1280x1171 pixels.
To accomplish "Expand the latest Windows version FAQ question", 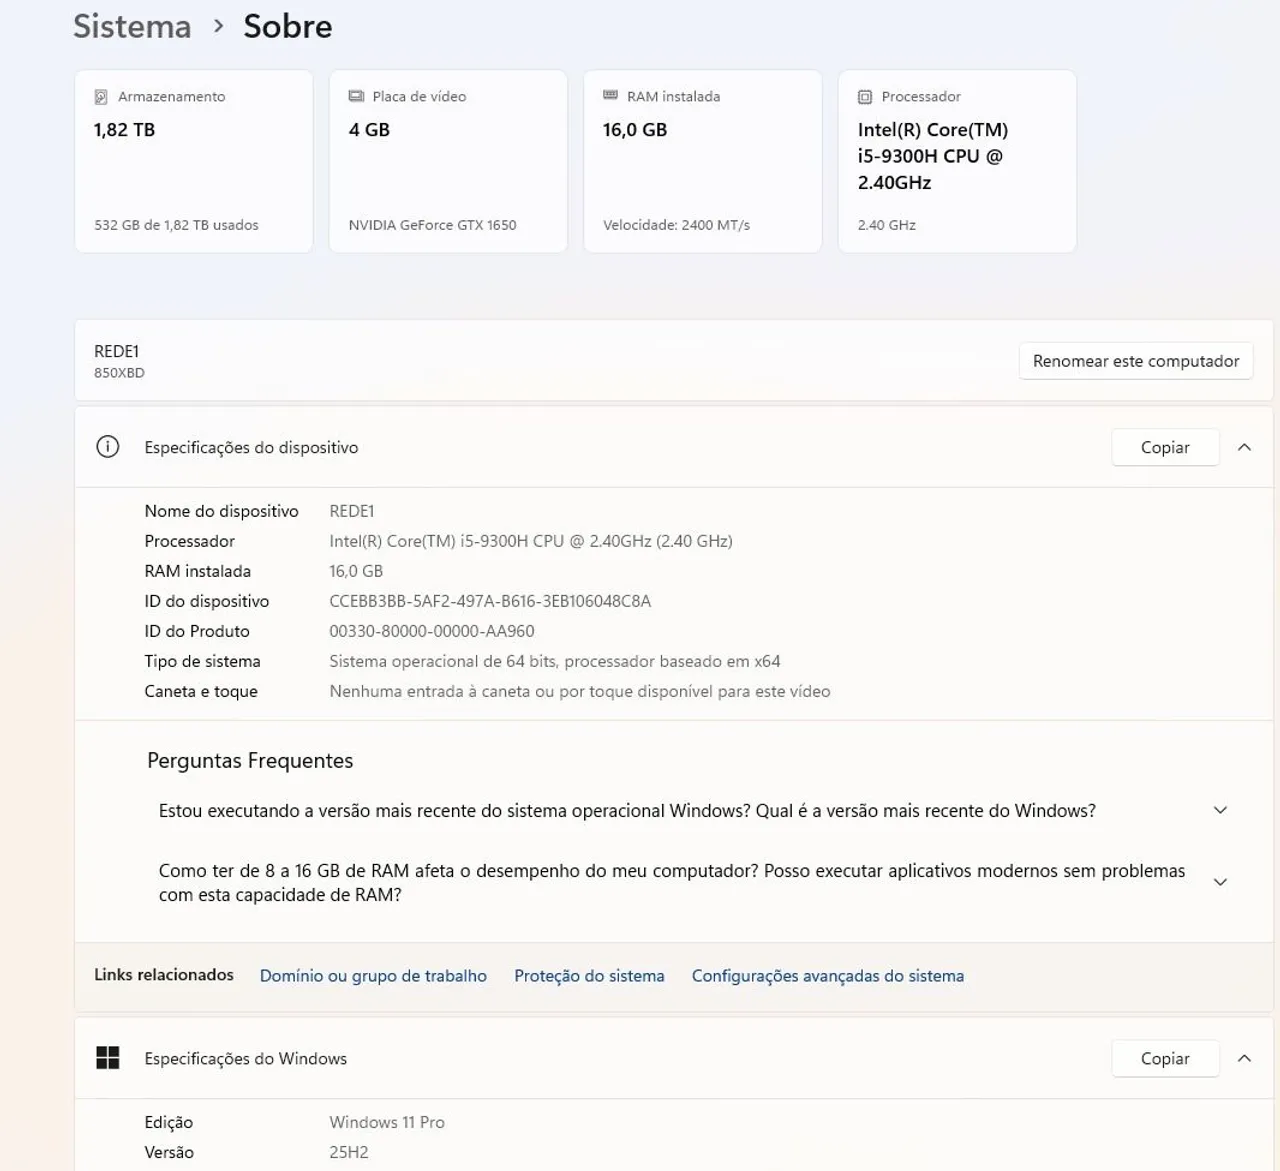I will point(1220,810).
